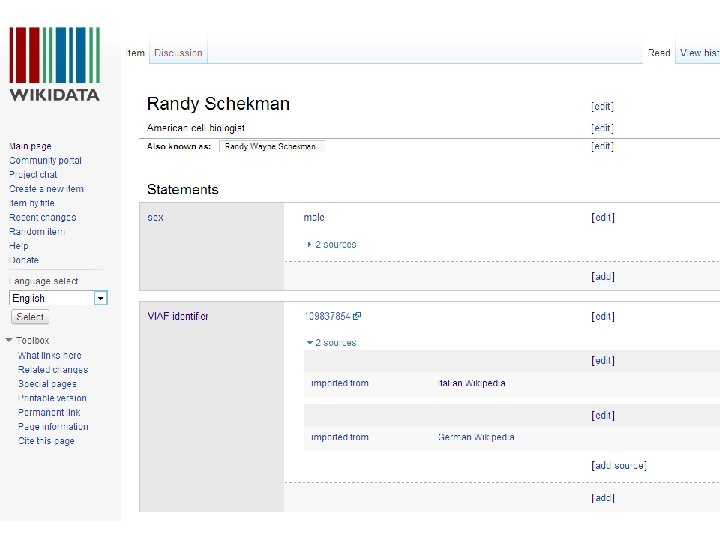Switch to the Read tab
720x540 pixels.
(x=659, y=53)
